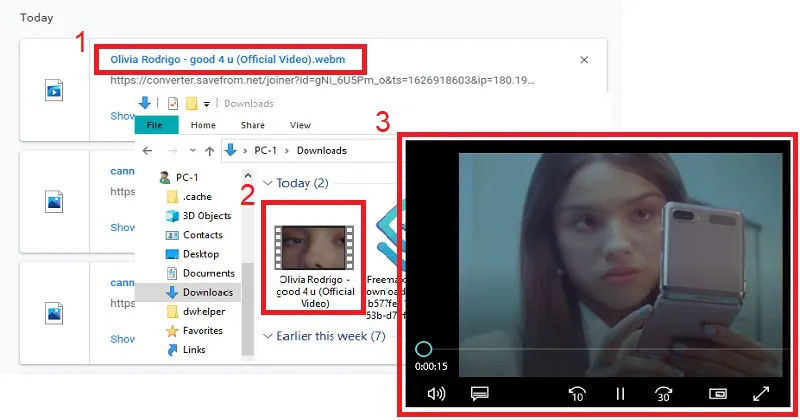Go back with the Explorer back arrow
Viewport: 800px width, 420px height.
pos(147,151)
